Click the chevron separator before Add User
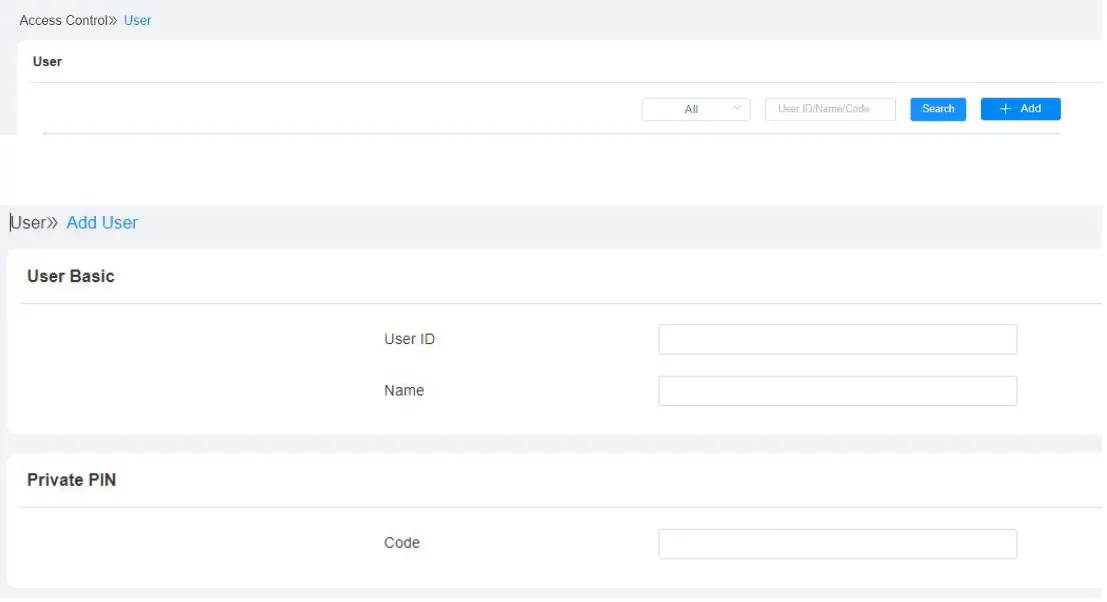The image size is (1107, 602). click(53, 223)
